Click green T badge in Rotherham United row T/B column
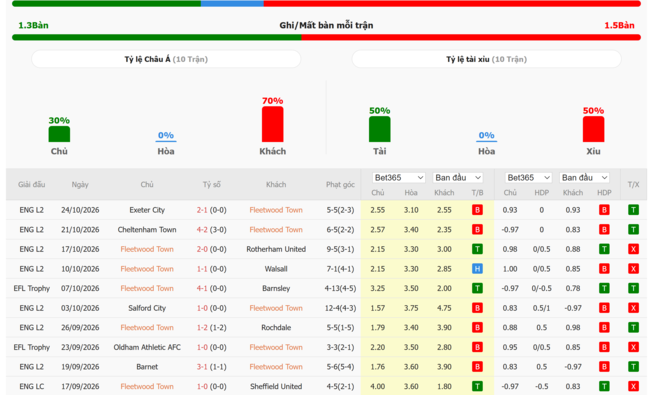This screenshot has width=650, height=395. pos(477,249)
